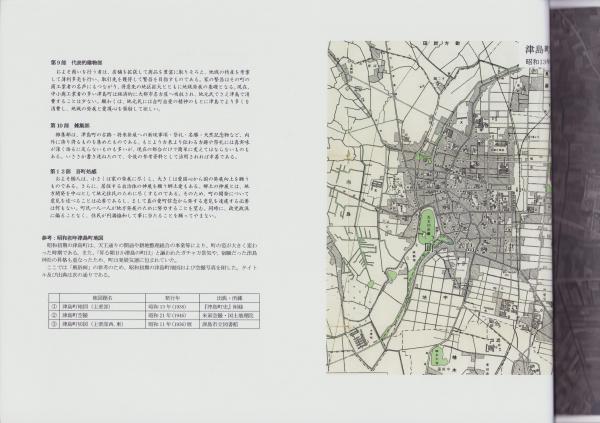Click the '昭和21年(1946)' table cell
The width and height of the screenshot is (600, 423).
pyautogui.click(x=172, y=315)
